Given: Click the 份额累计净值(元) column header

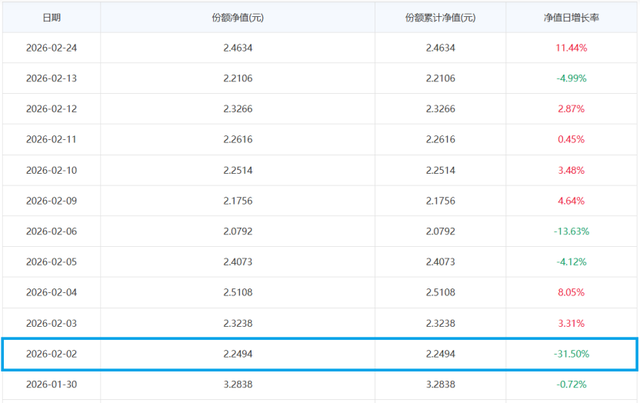Looking at the screenshot, I should pyautogui.click(x=440, y=18).
